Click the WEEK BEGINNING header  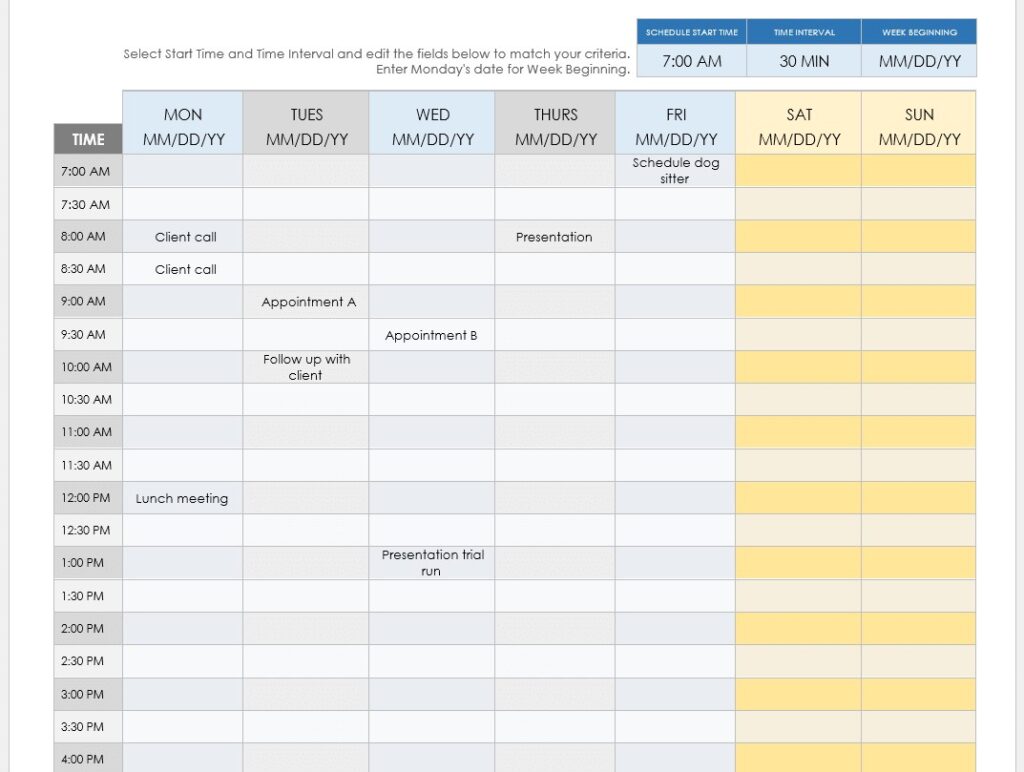(919, 32)
